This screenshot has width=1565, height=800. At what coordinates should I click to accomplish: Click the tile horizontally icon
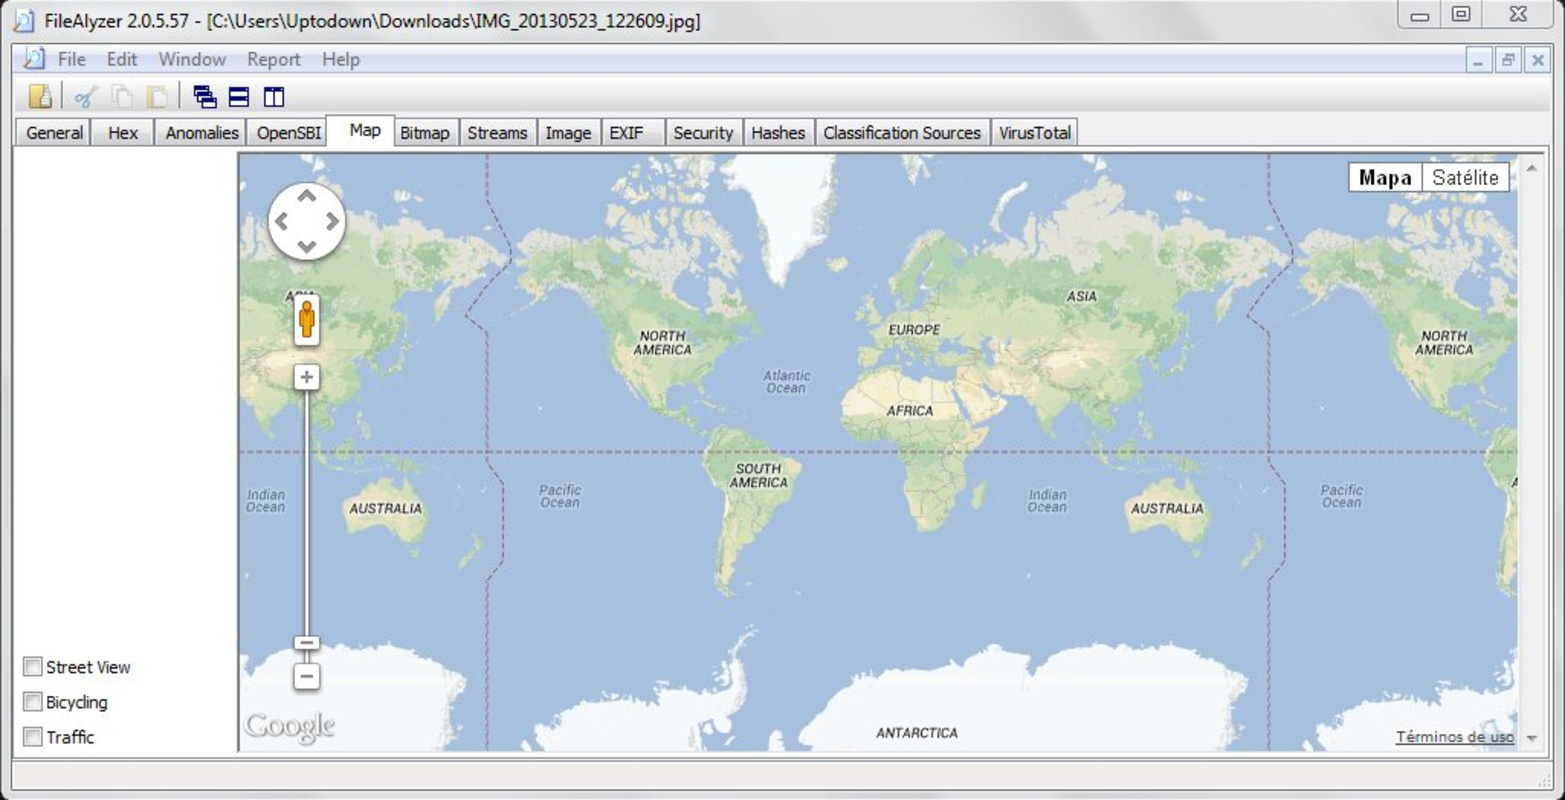(239, 97)
